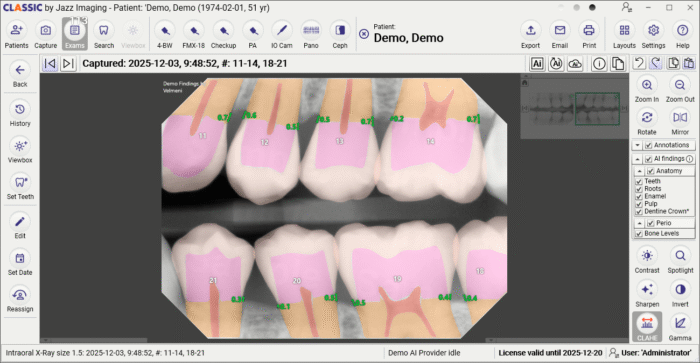700x363 pixels.
Task: Invert the X-ray image
Action: [680, 295]
